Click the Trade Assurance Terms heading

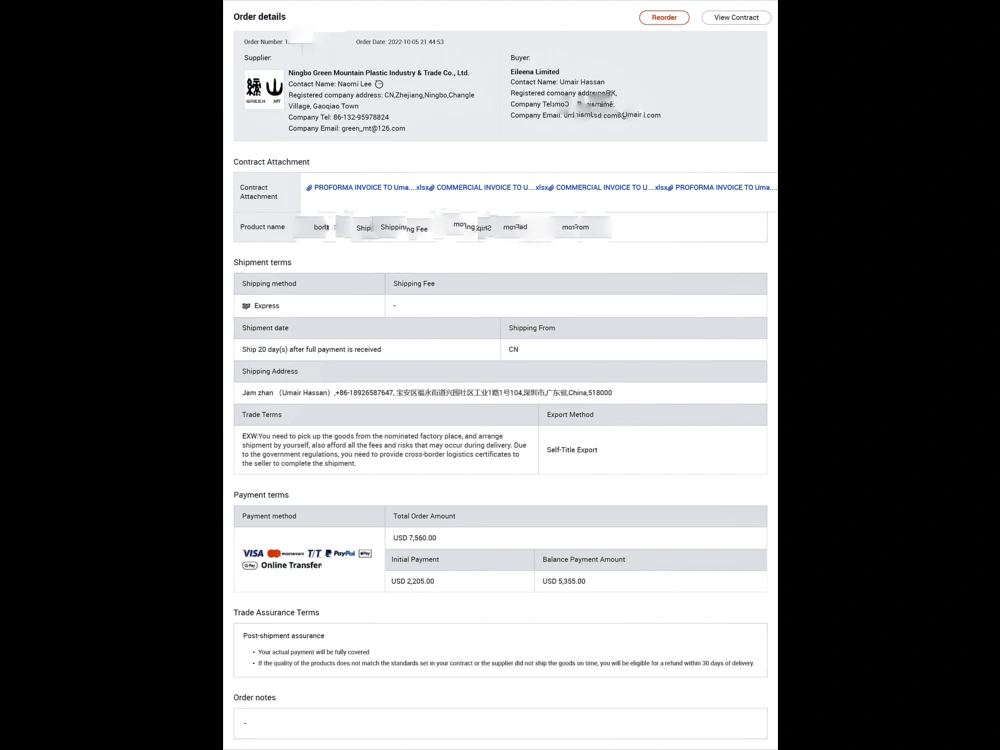[x=276, y=612]
